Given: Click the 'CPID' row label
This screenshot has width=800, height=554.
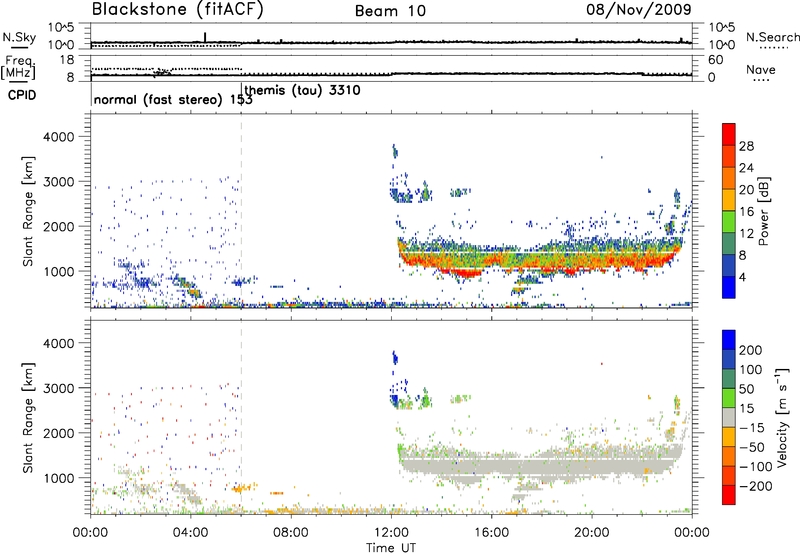Looking at the screenshot, I should (22, 95).
